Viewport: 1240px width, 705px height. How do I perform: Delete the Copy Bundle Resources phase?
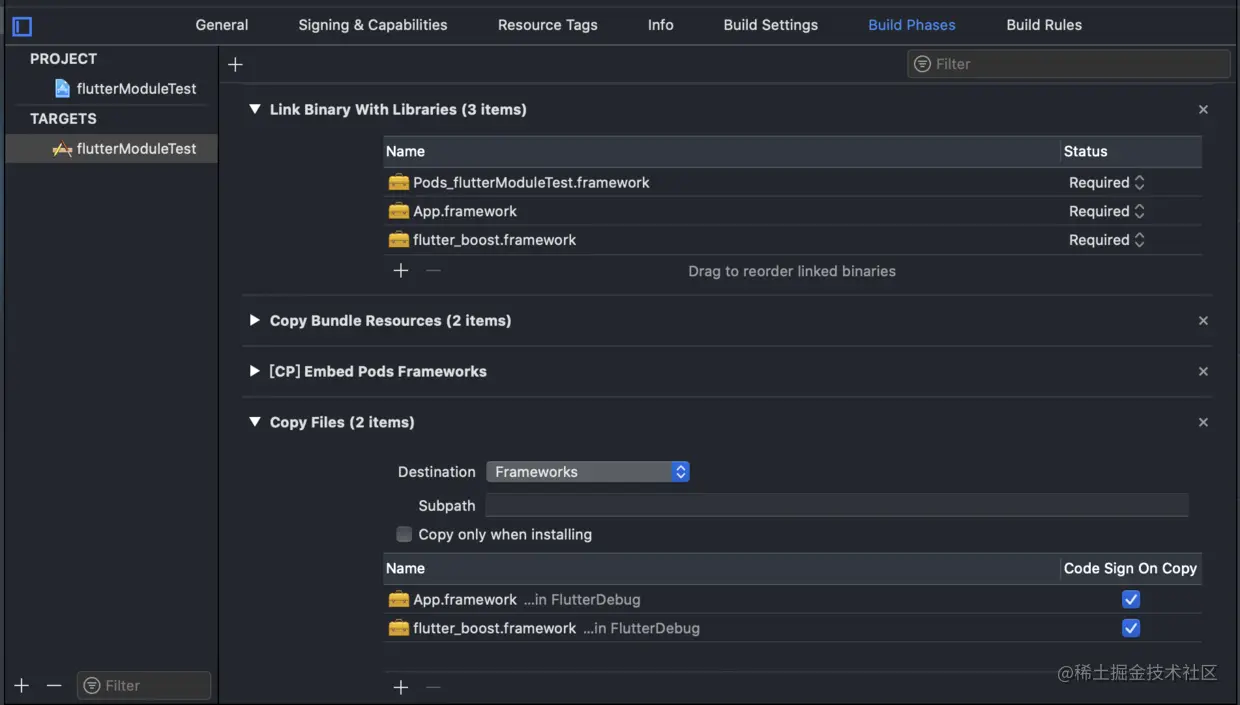click(x=1203, y=321)
